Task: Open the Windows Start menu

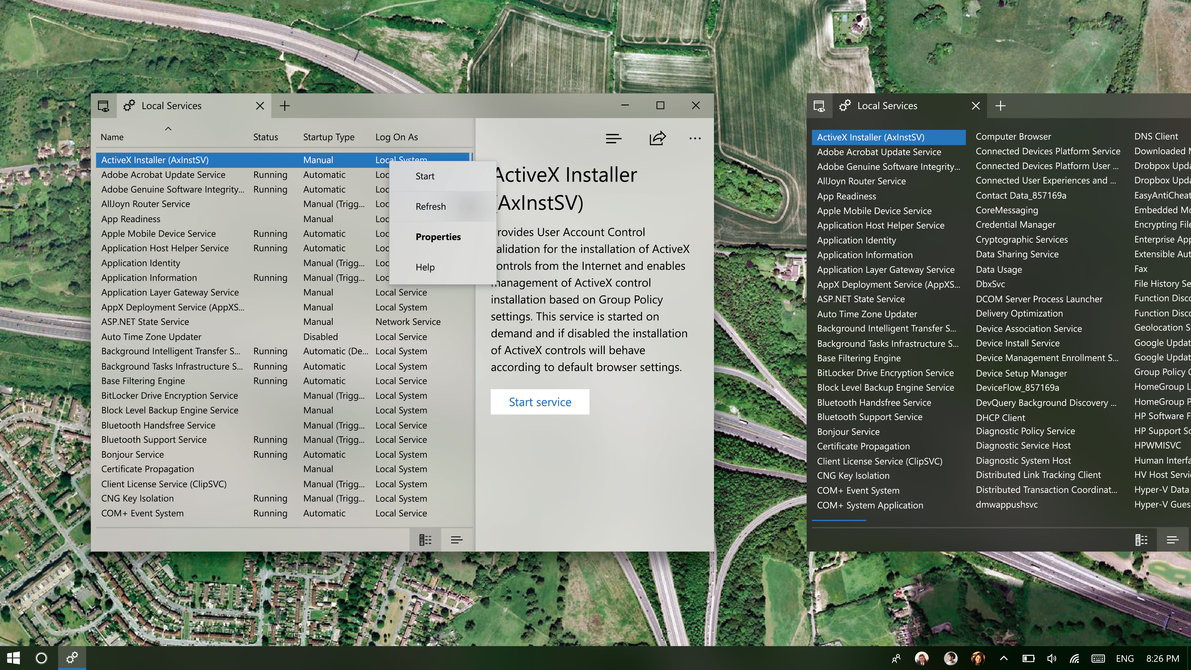Action: (x=13, y=658)
